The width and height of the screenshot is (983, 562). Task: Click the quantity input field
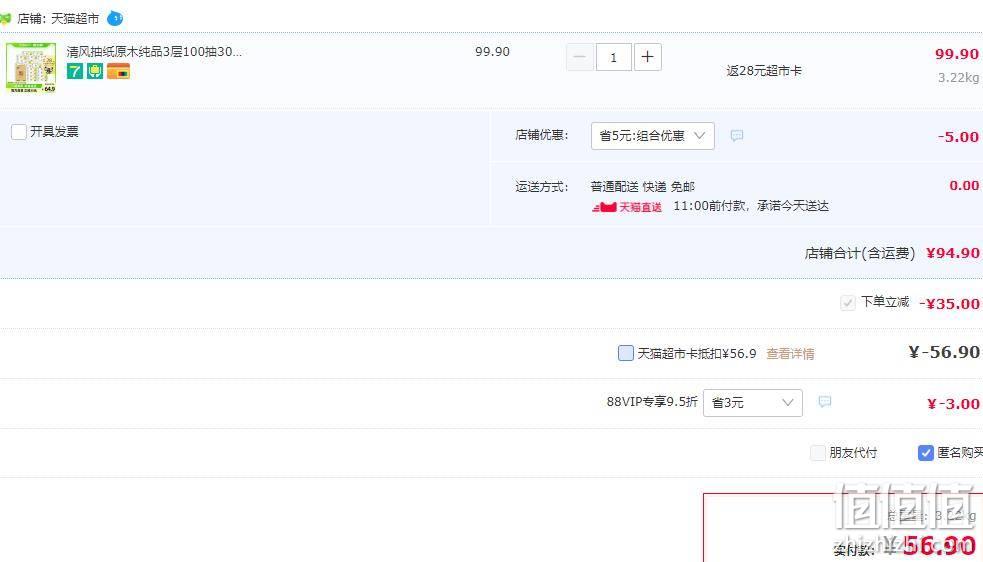[613, 57]
